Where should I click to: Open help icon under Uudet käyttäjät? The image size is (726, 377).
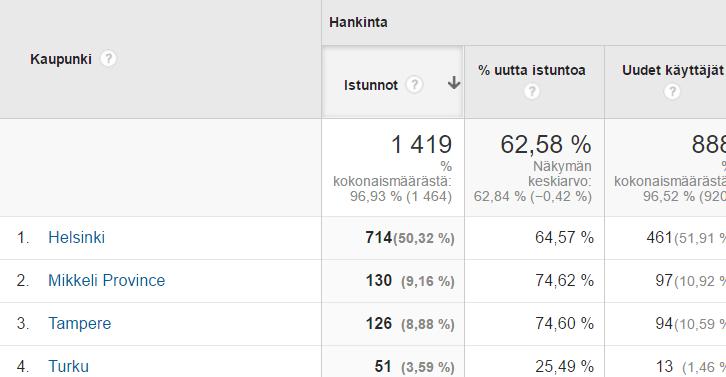click(672, 92)
